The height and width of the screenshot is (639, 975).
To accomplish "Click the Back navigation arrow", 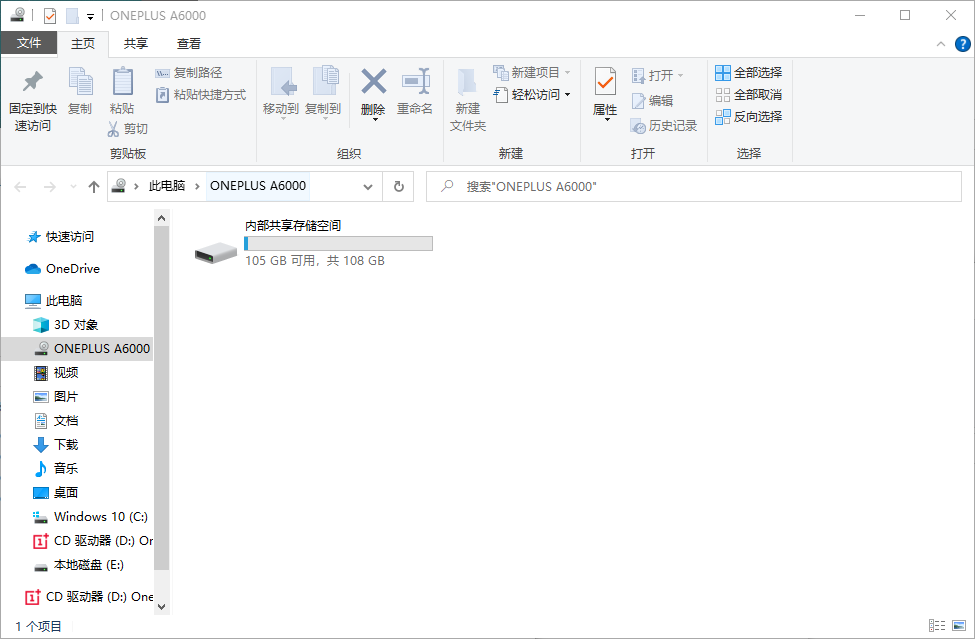I will point(20,186).
